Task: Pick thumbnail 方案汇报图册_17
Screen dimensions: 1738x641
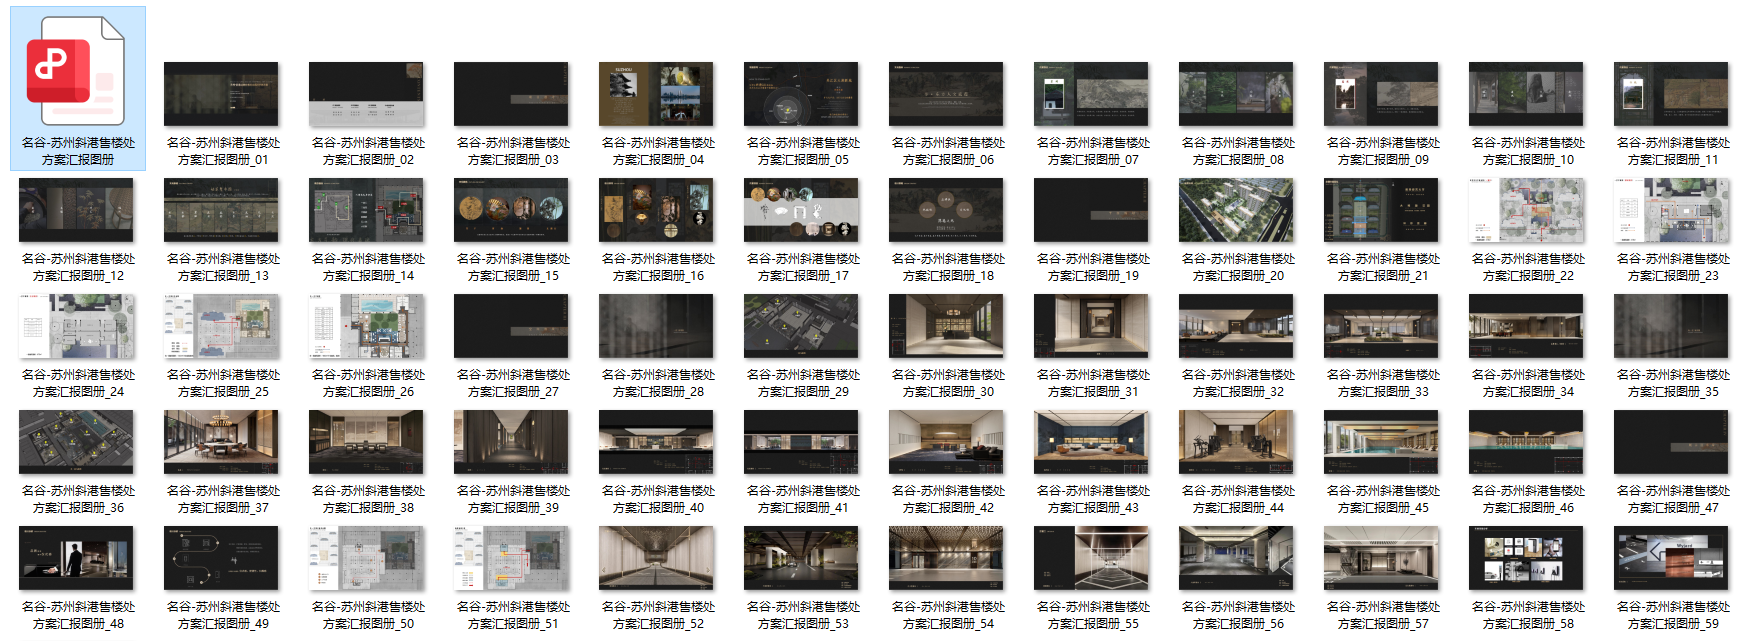Action: coord(801,210)
